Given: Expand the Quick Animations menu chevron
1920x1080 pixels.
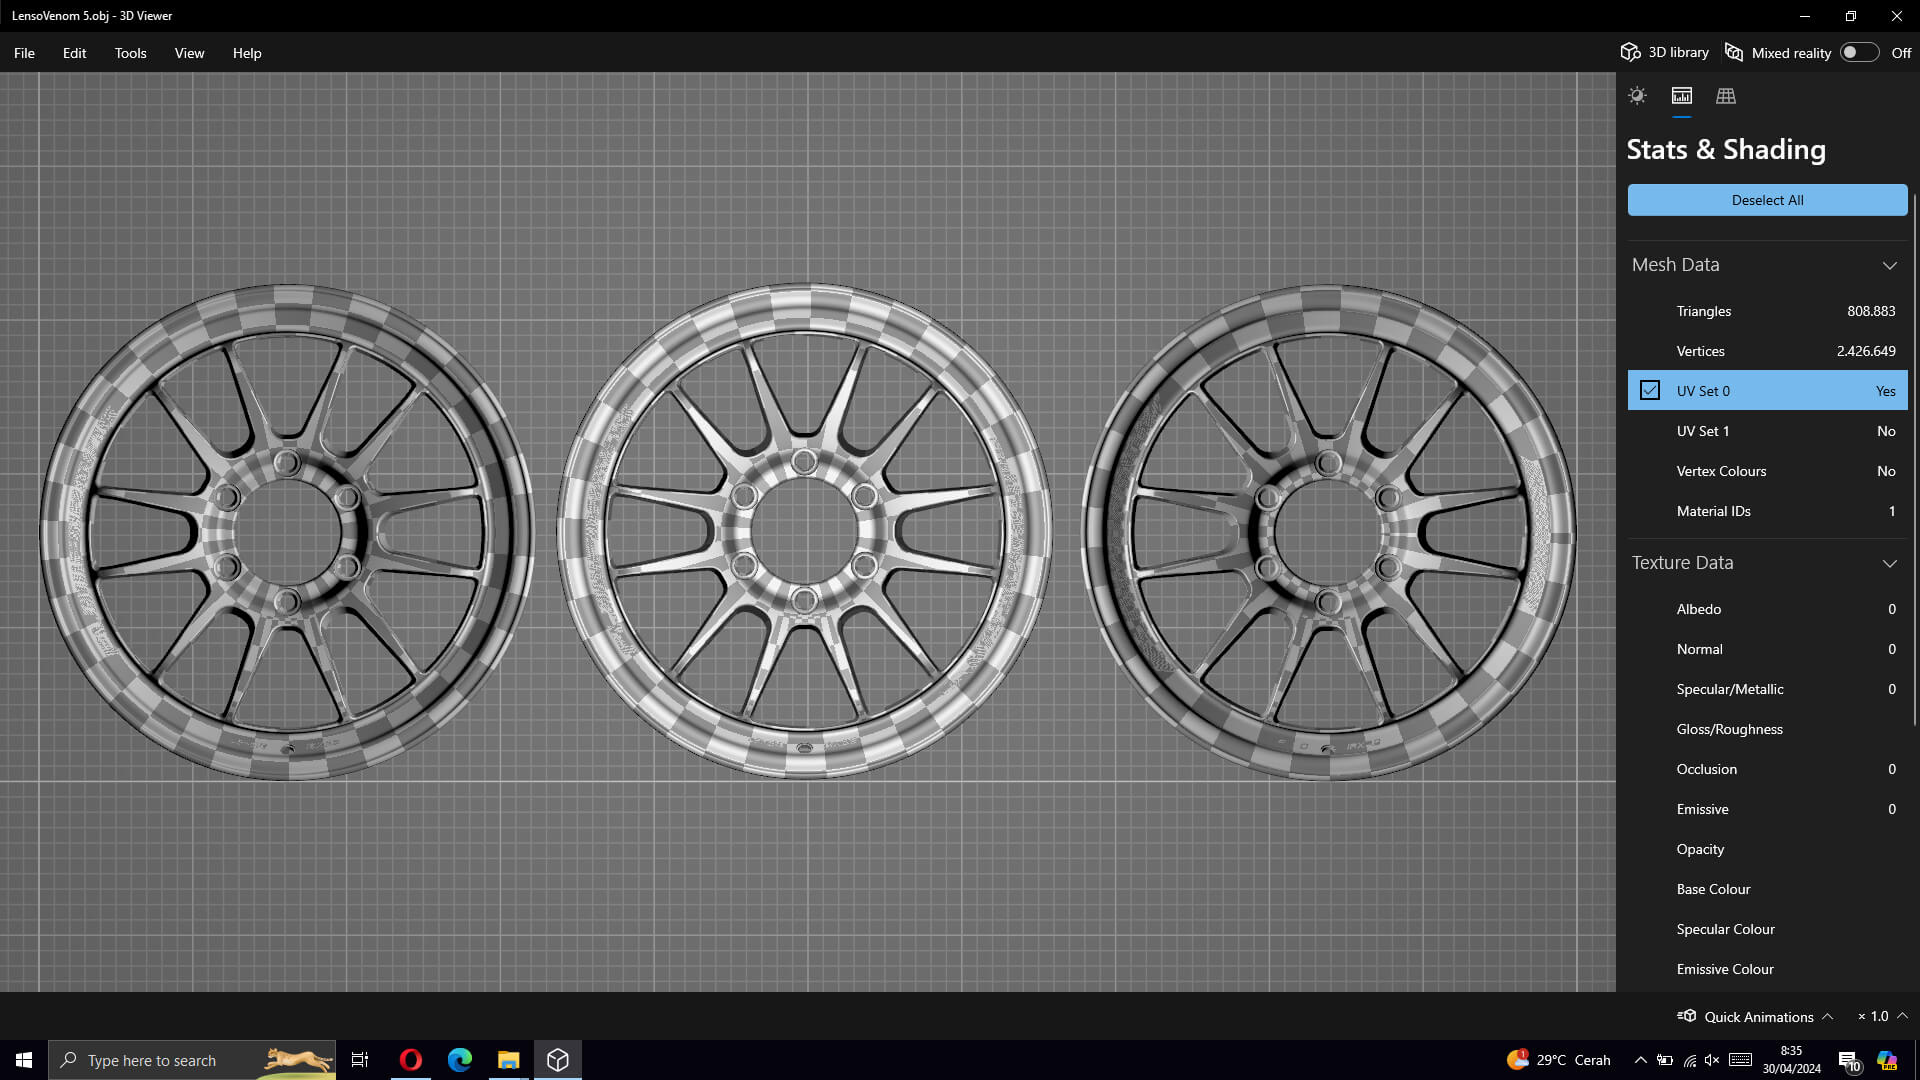Looking at the screenshot, I should coord(1827,1016).
